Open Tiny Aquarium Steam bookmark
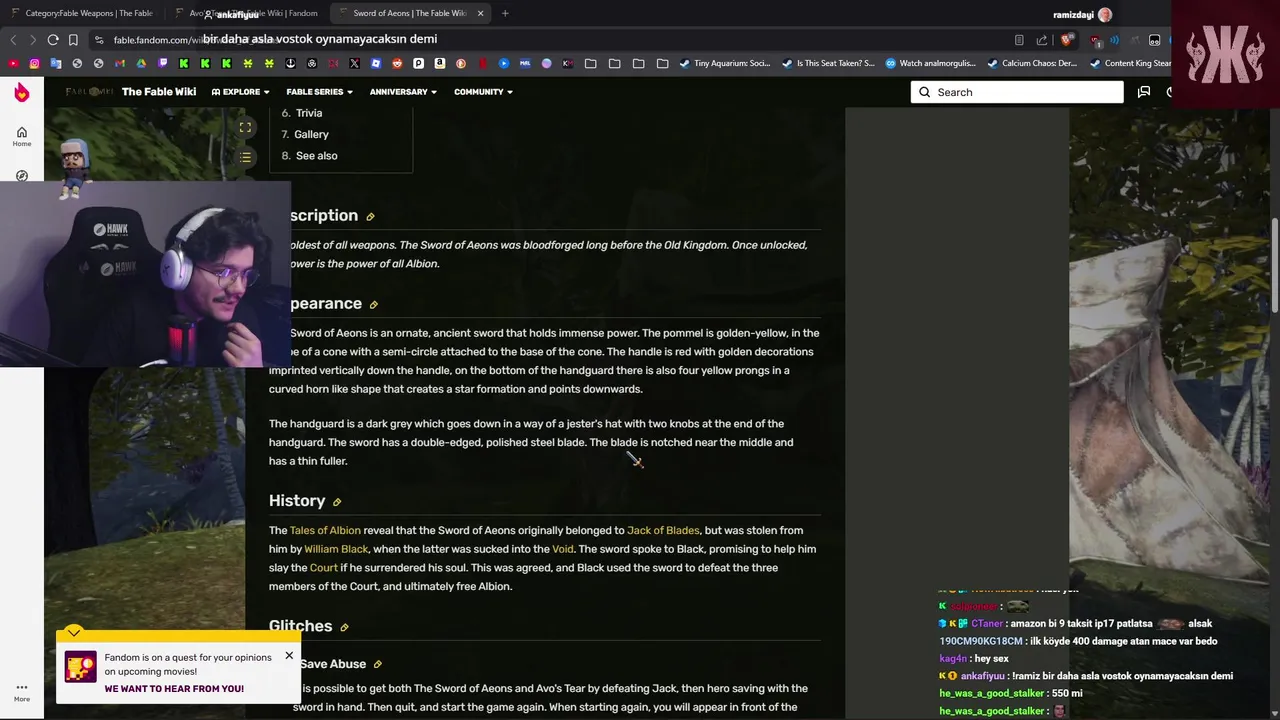 coord(724,63)
